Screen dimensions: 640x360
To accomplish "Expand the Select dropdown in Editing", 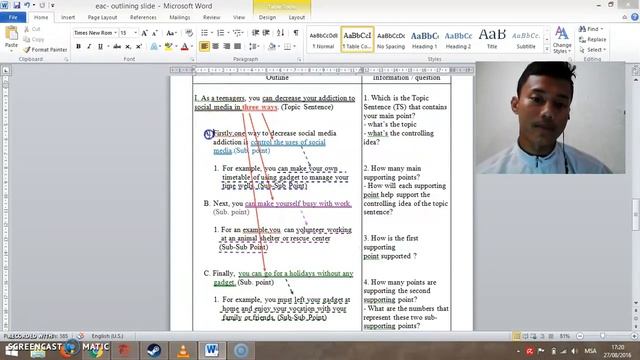I will [x=592, y=50].
